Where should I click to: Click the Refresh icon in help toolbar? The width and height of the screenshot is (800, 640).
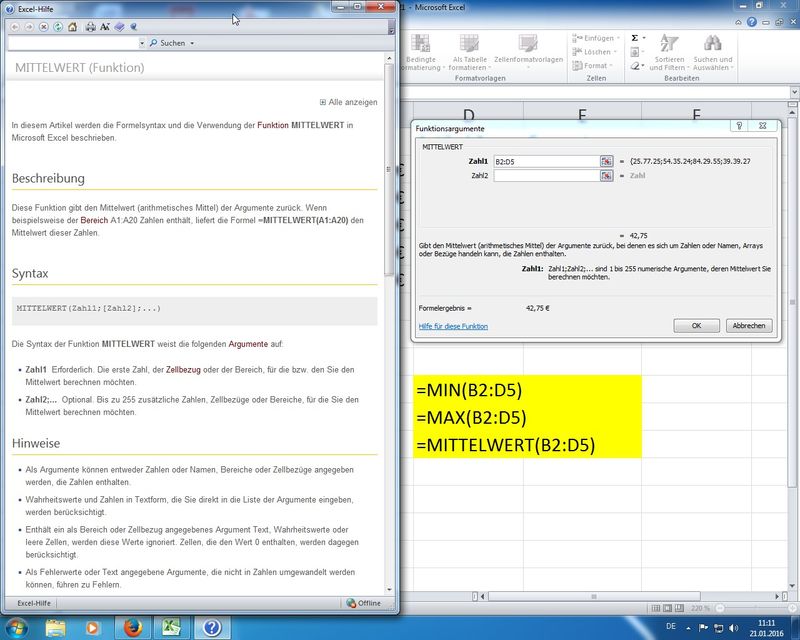[x=57, y=27]
